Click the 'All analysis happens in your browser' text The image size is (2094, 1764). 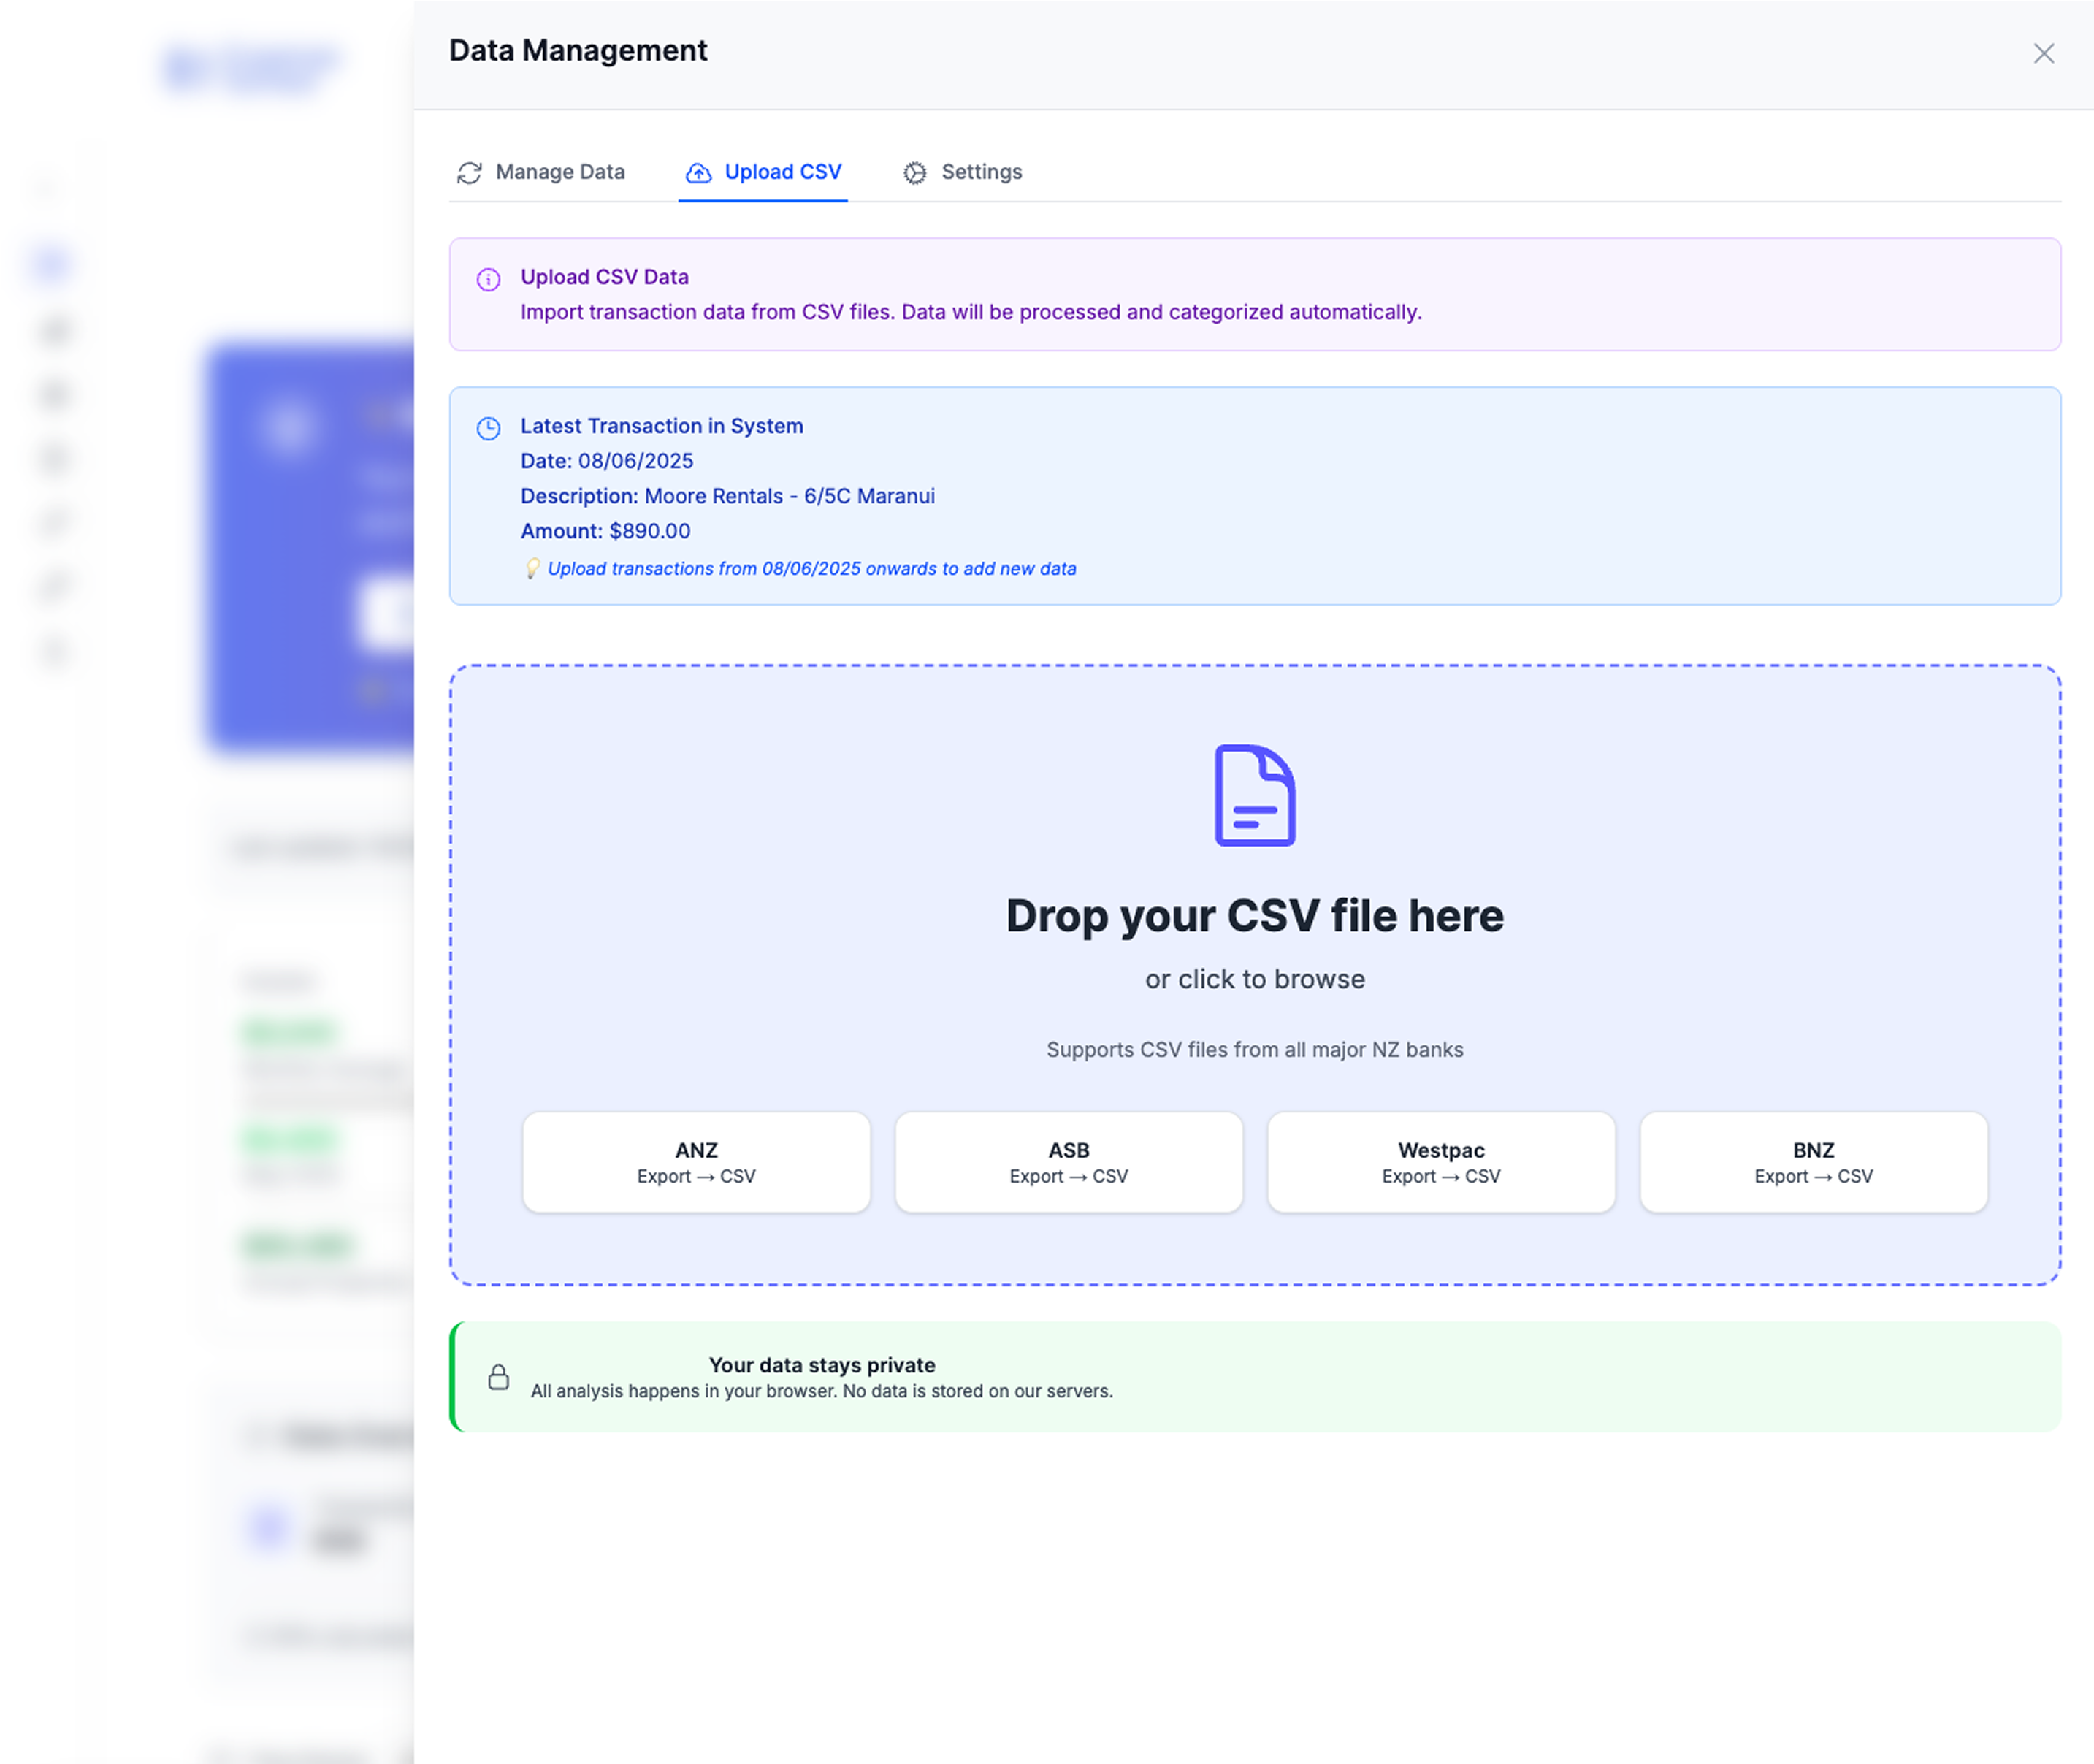821,1391
